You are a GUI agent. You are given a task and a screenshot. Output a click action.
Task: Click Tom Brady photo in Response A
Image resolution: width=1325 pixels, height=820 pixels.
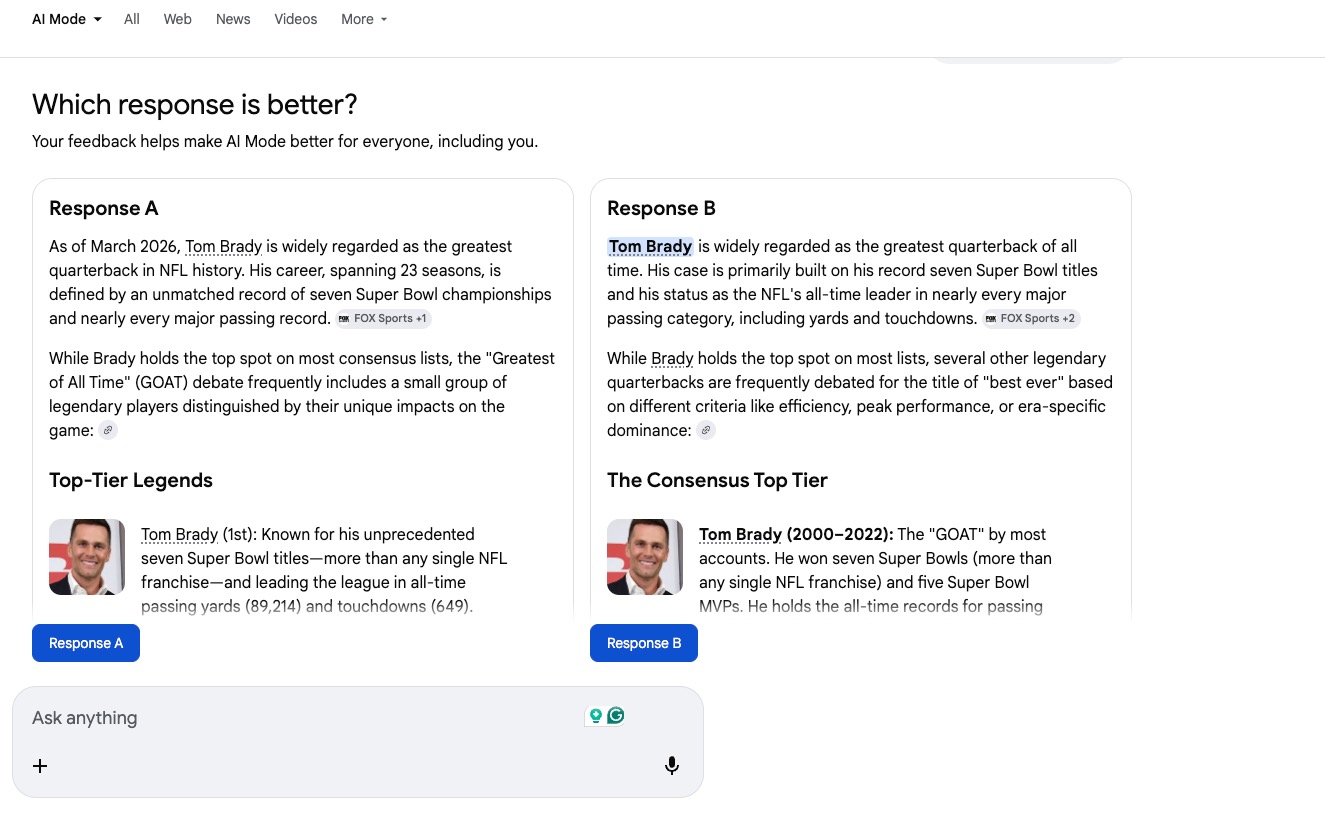[87, 557]
